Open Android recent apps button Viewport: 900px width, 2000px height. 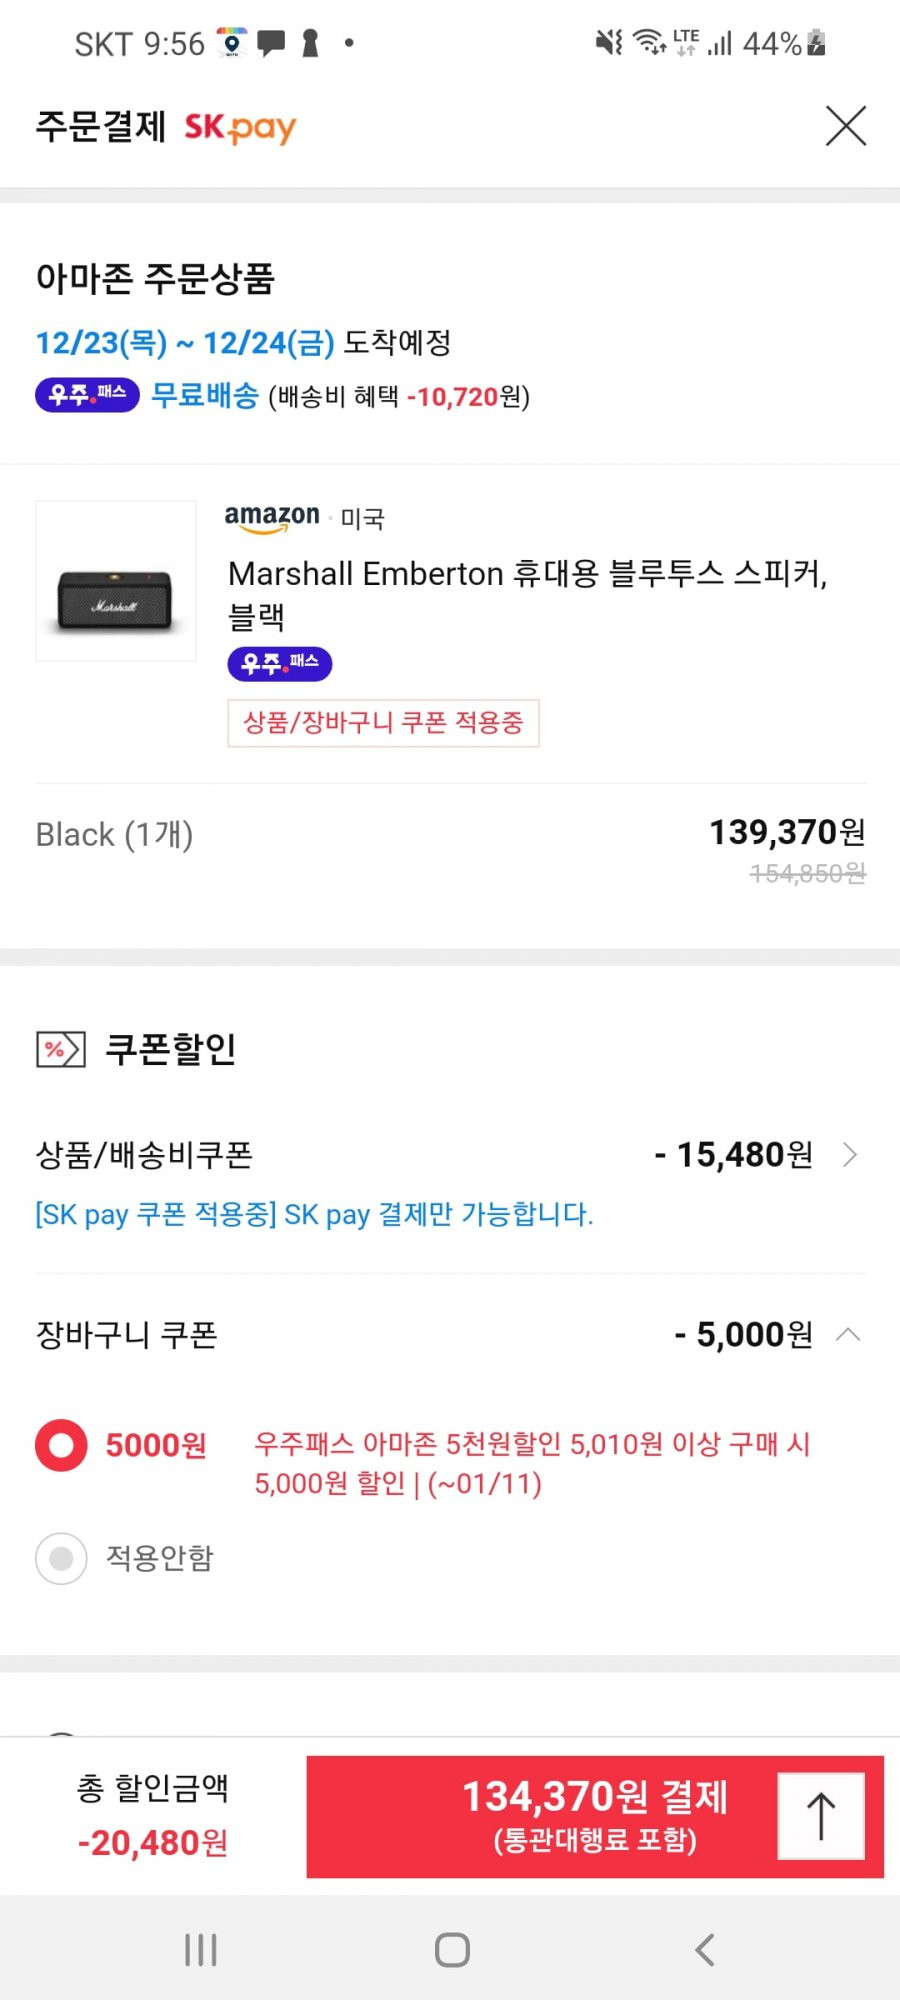[x=201, y=1949]
